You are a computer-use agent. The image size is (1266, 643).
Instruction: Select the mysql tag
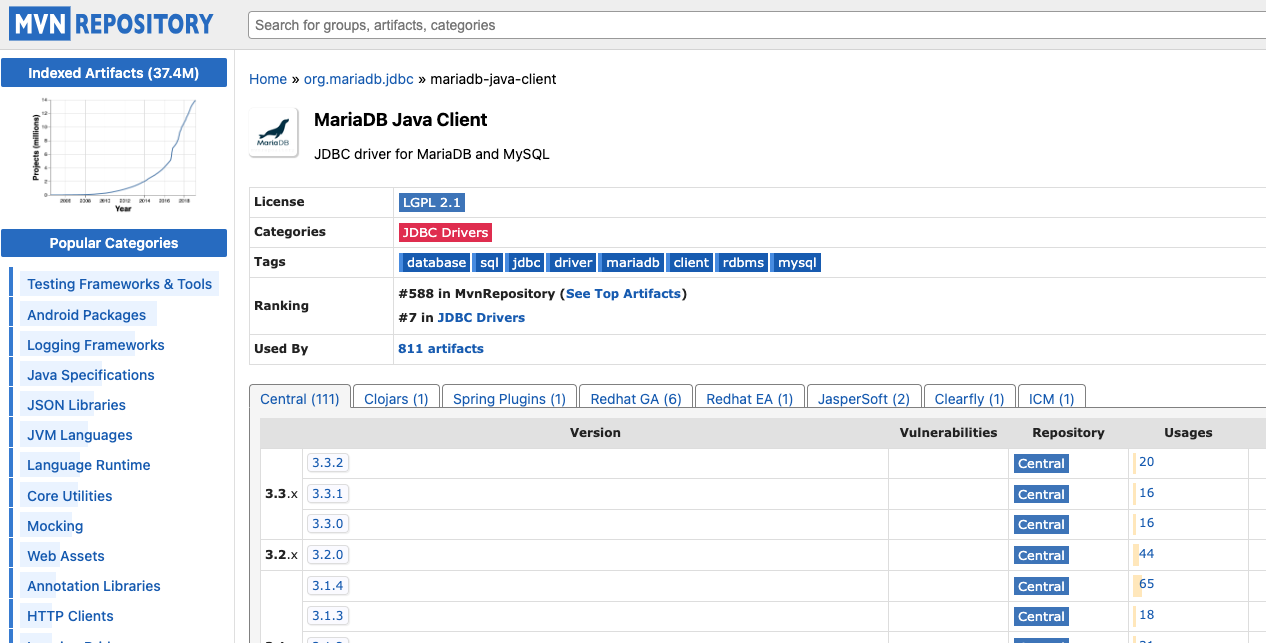pos(797,262)
